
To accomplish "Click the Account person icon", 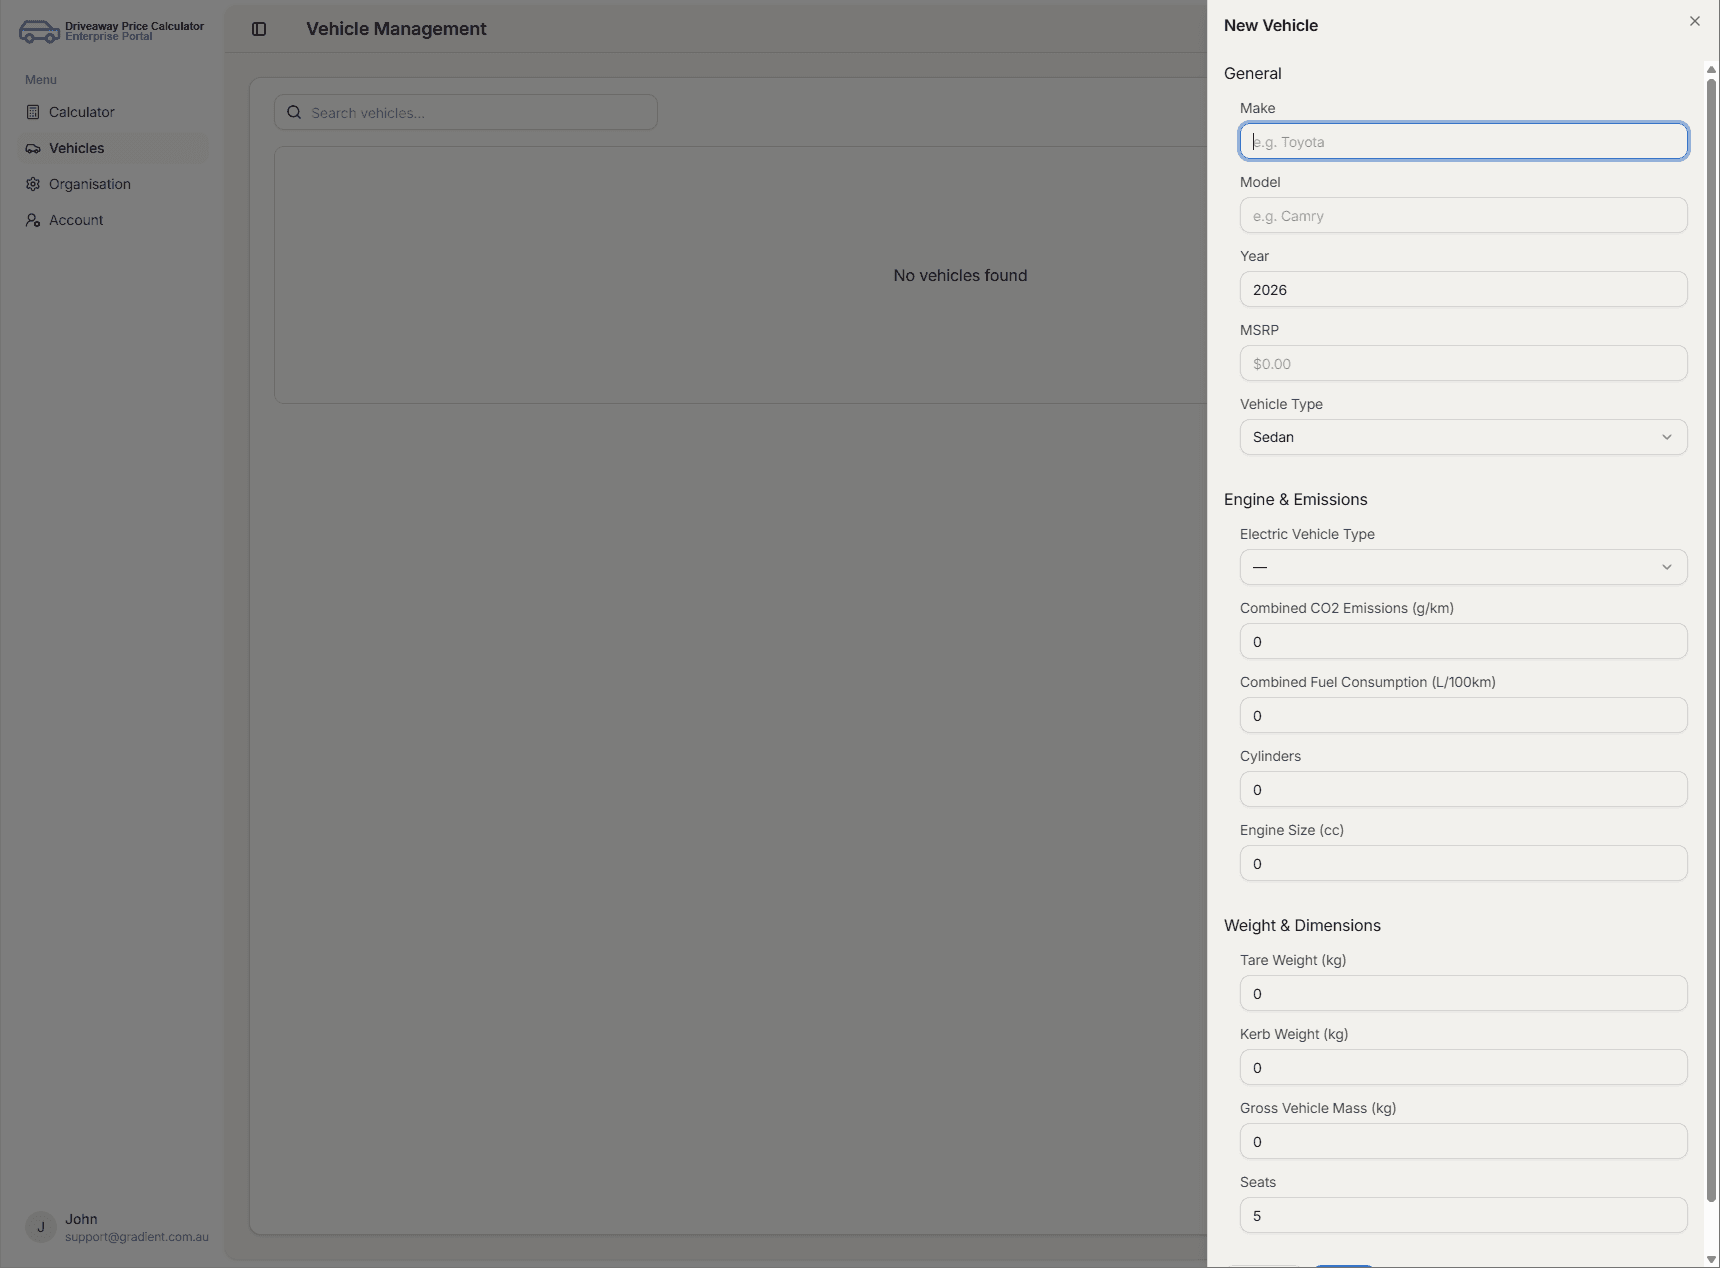I will pyautogui.click(x=33, y=220).
